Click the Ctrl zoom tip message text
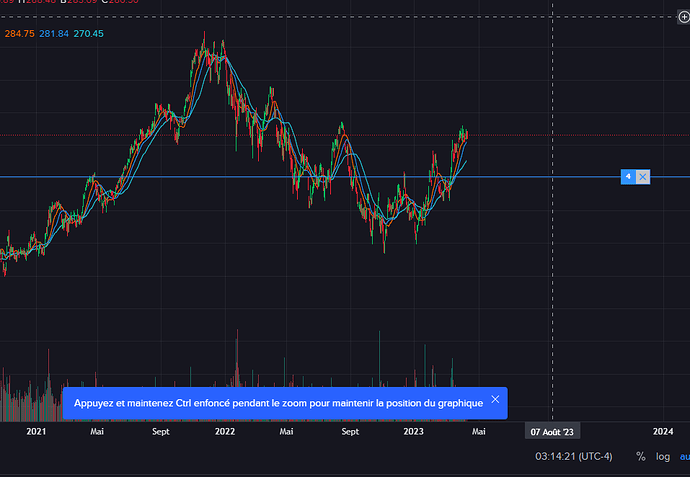690x477 pixels. [x=279, y=403]
